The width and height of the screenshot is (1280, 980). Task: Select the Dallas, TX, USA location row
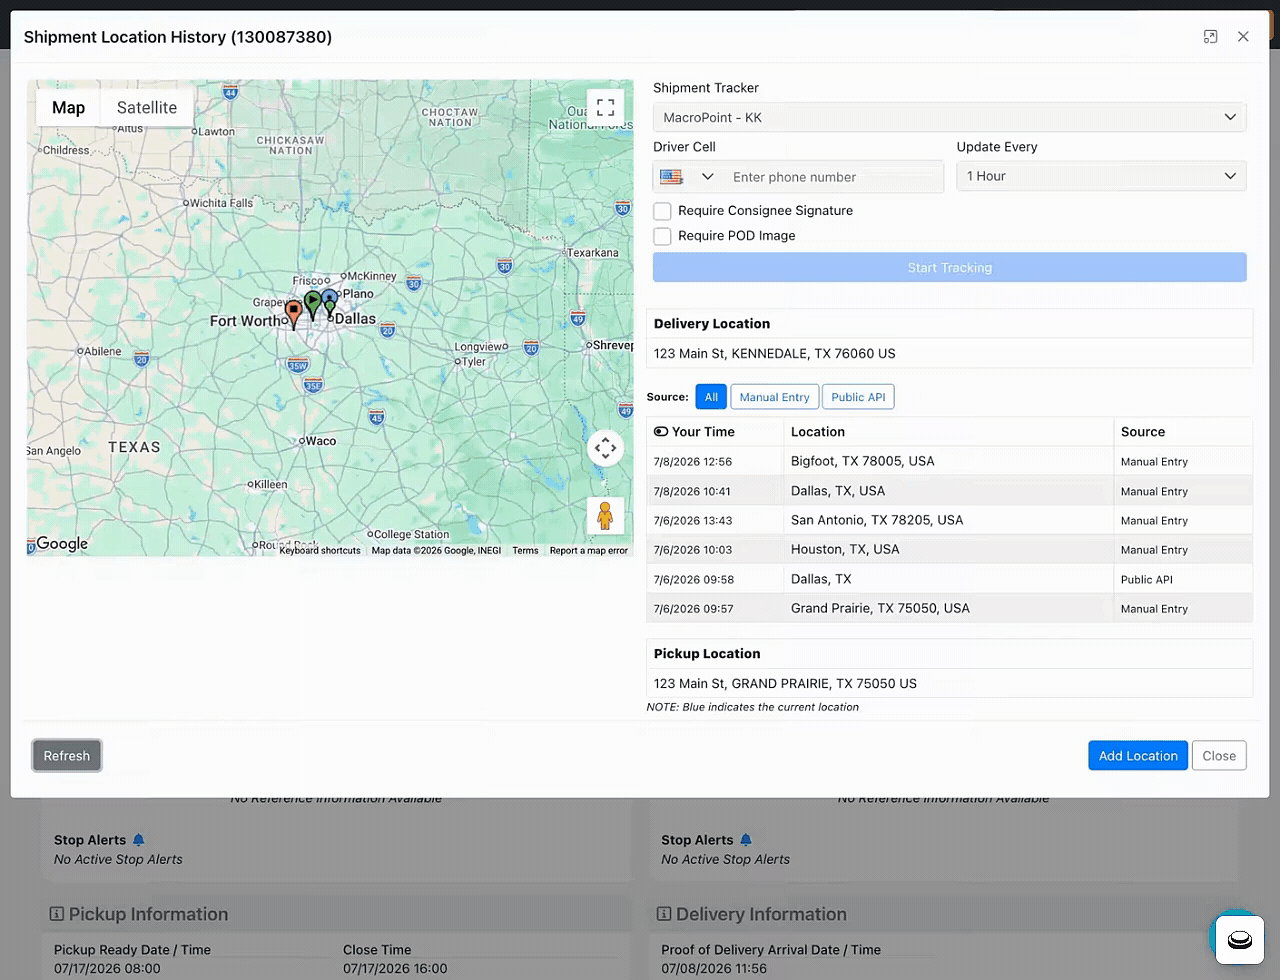point(949,491)
